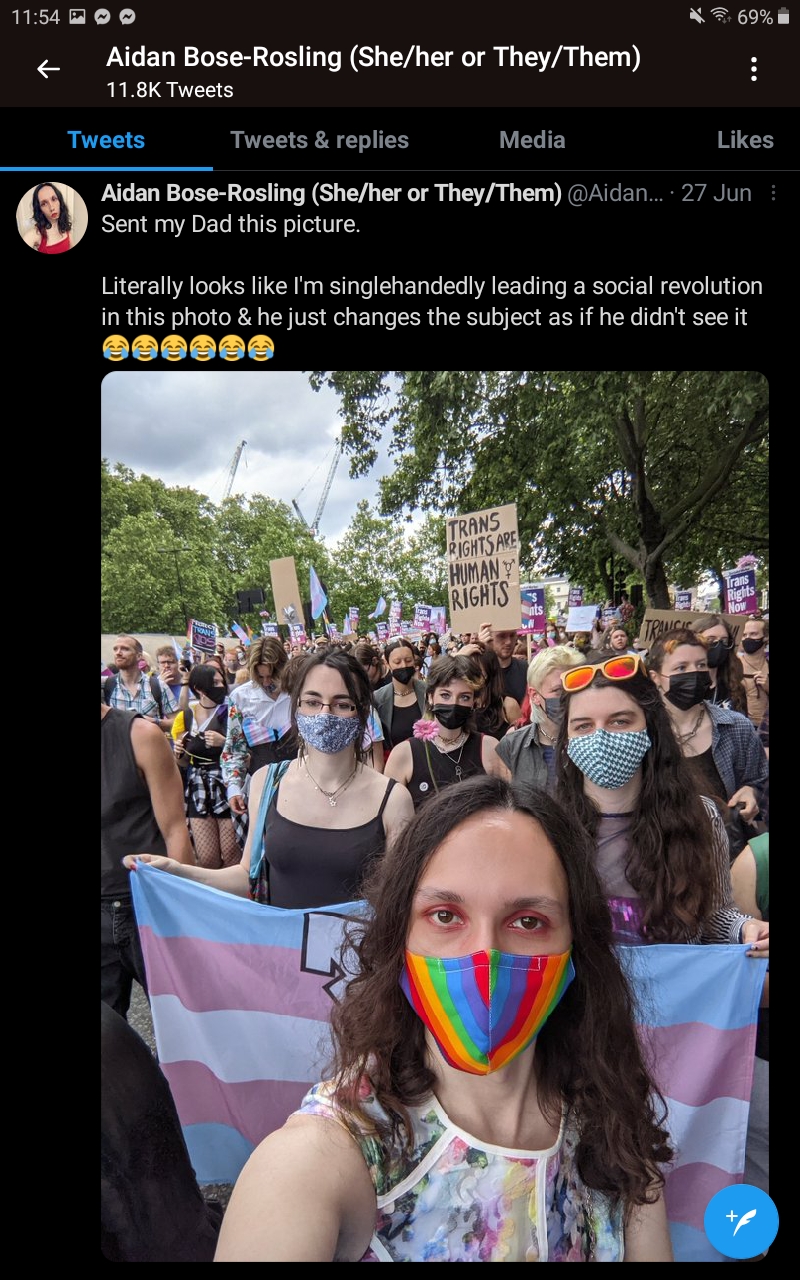Switch to the Tweets & replies tab
Image resolution: width=800 pixels, height=1280 pixels.
[x=319, y=140]
